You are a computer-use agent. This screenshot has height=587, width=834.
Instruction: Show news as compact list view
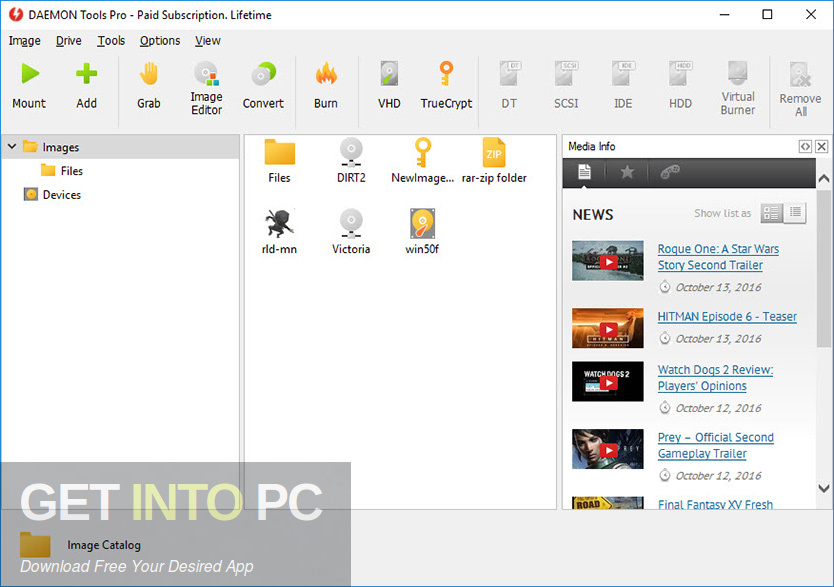[x=795, y=213]
